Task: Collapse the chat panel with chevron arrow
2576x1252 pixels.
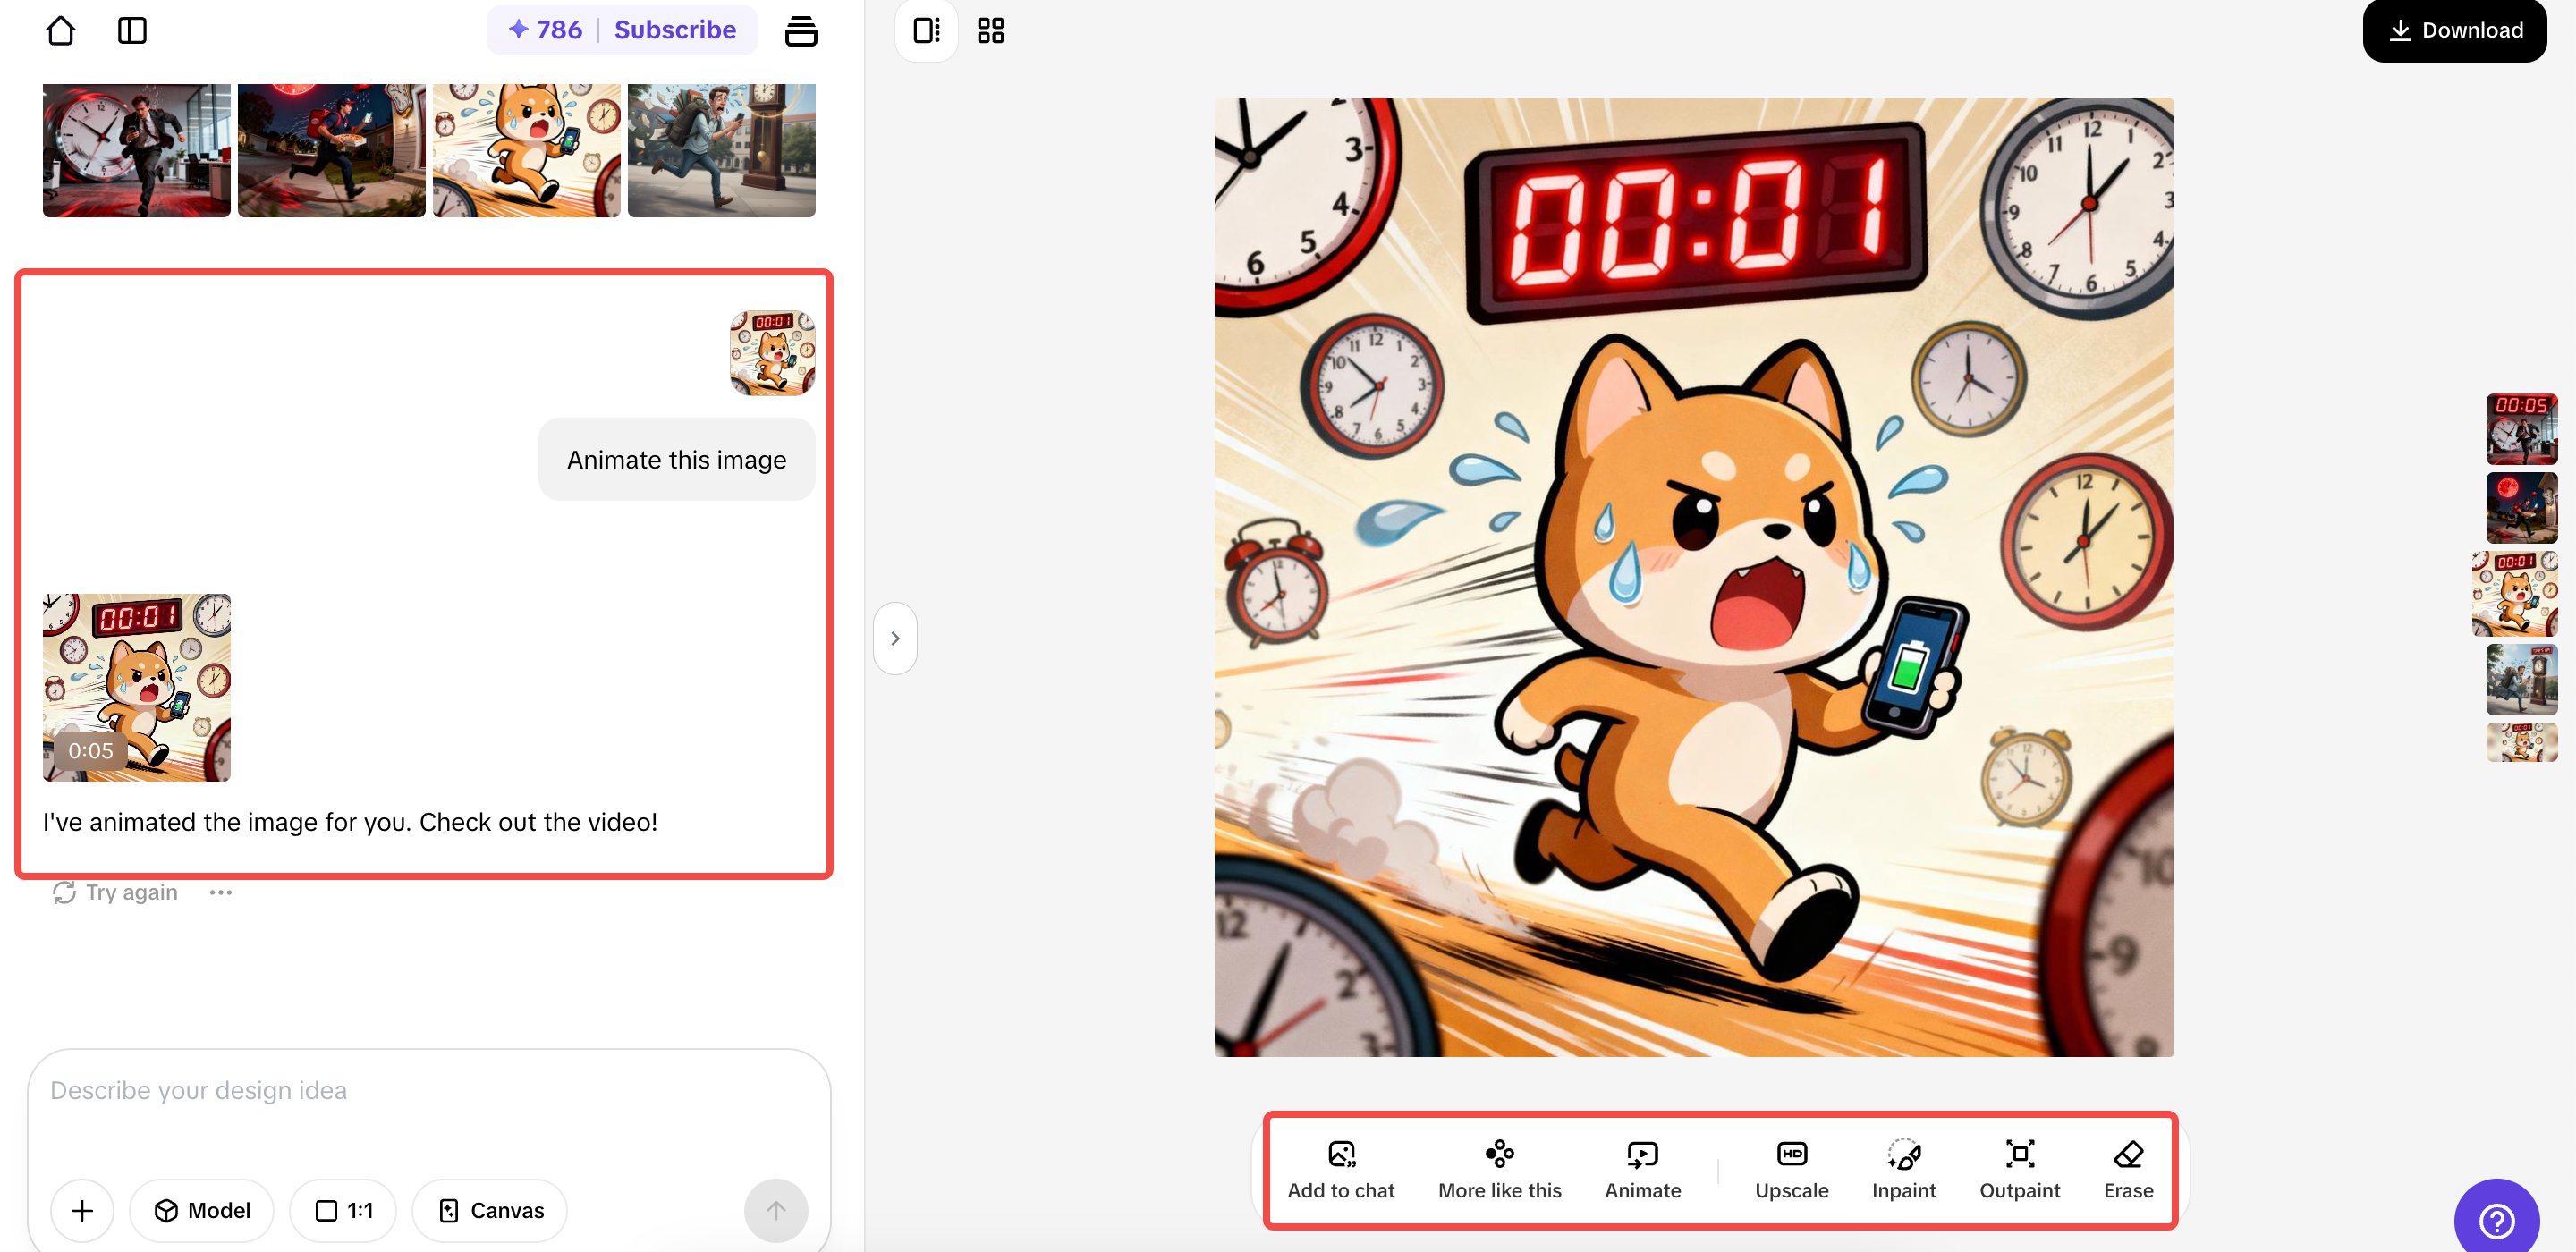Action: [895, 638]
